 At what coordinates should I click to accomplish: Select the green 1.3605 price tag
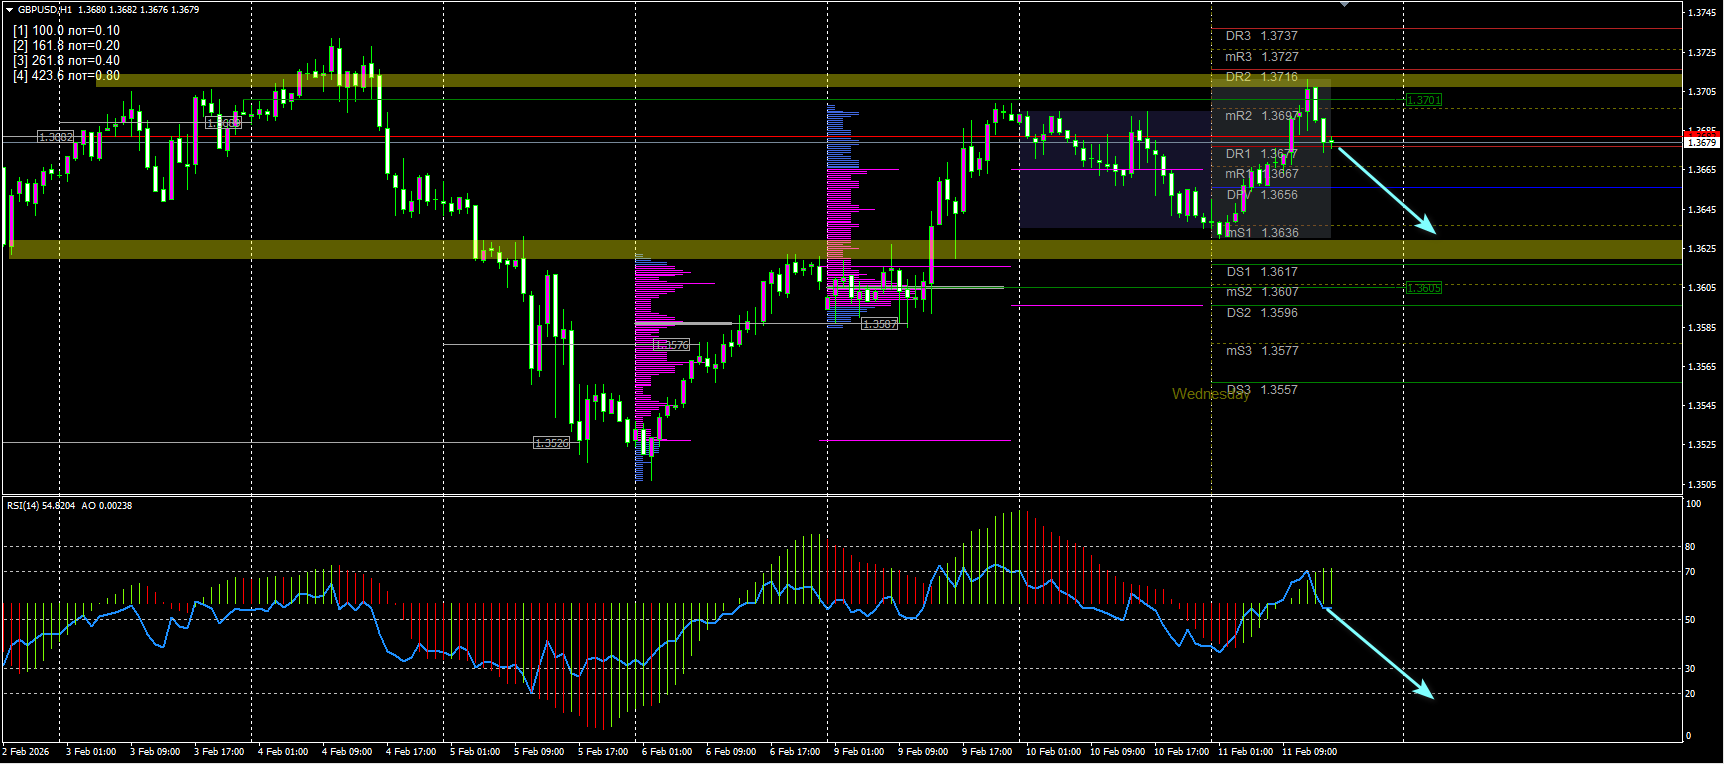coord(1423,288)
